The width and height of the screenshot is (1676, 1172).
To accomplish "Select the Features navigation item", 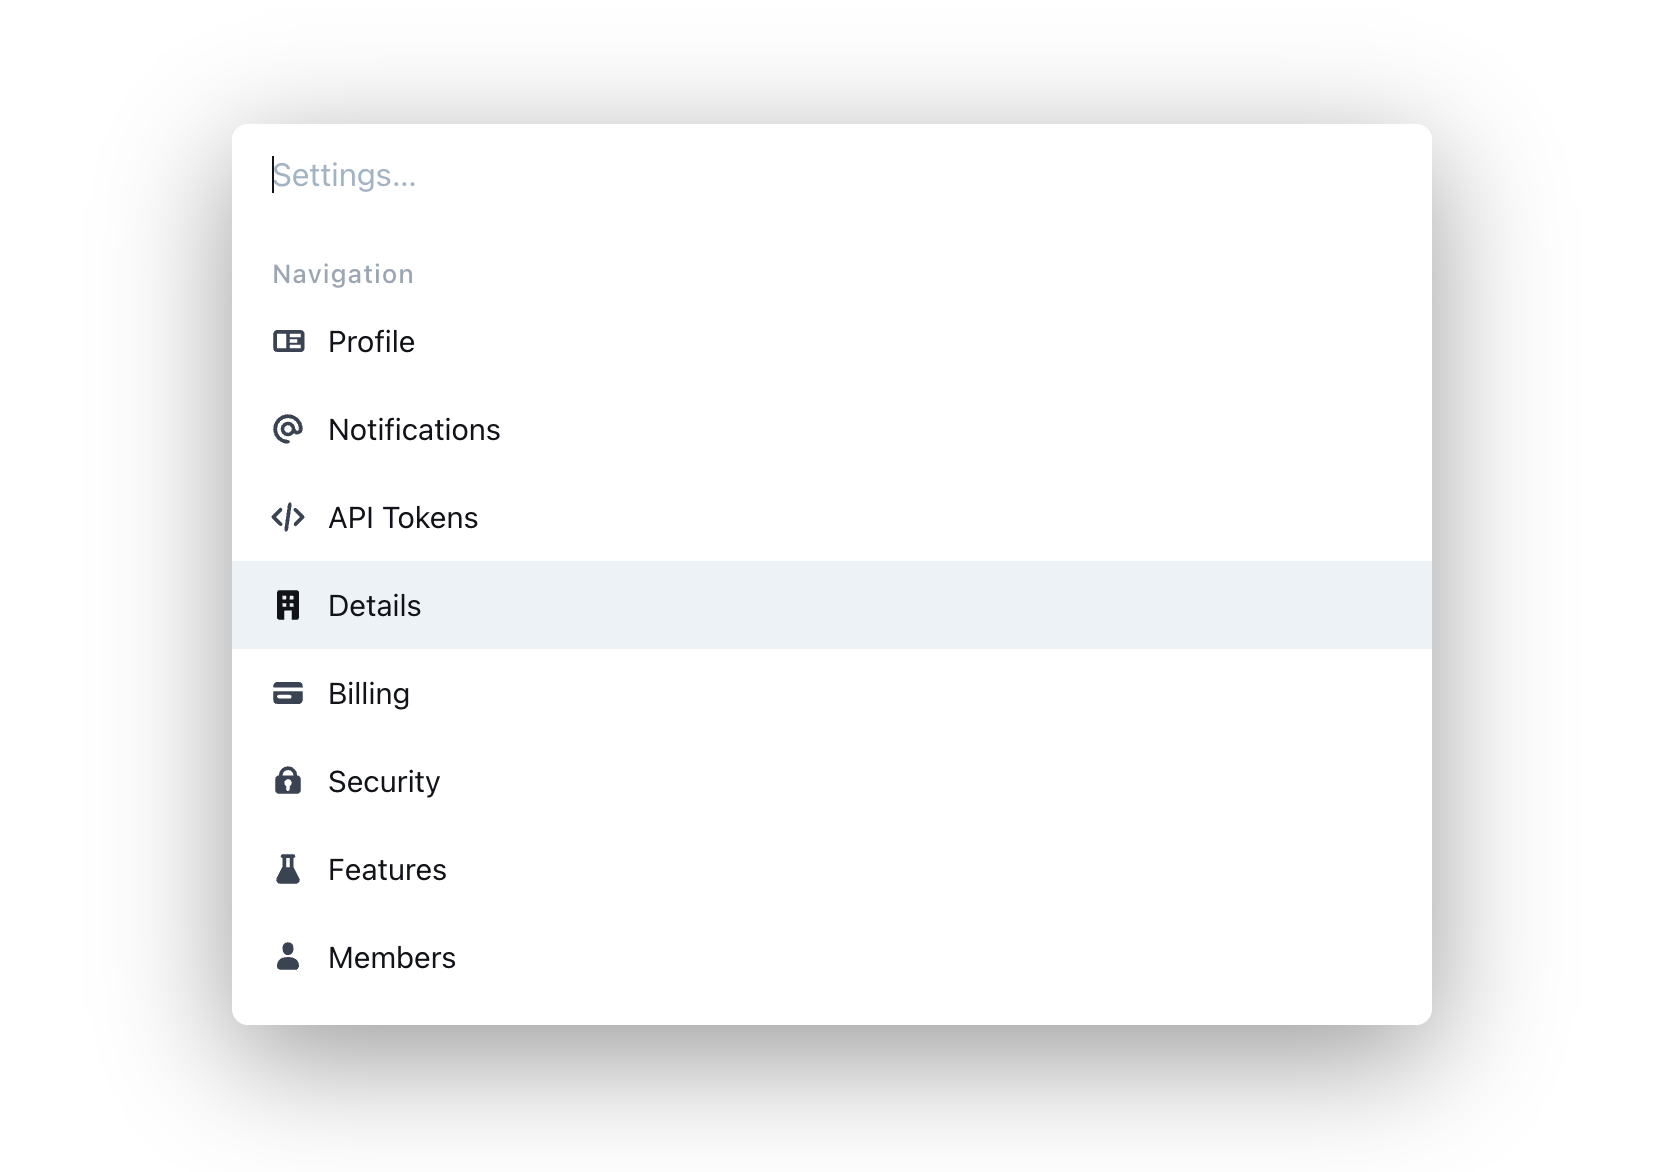I will pyautogui.click(x=387, y=869).
